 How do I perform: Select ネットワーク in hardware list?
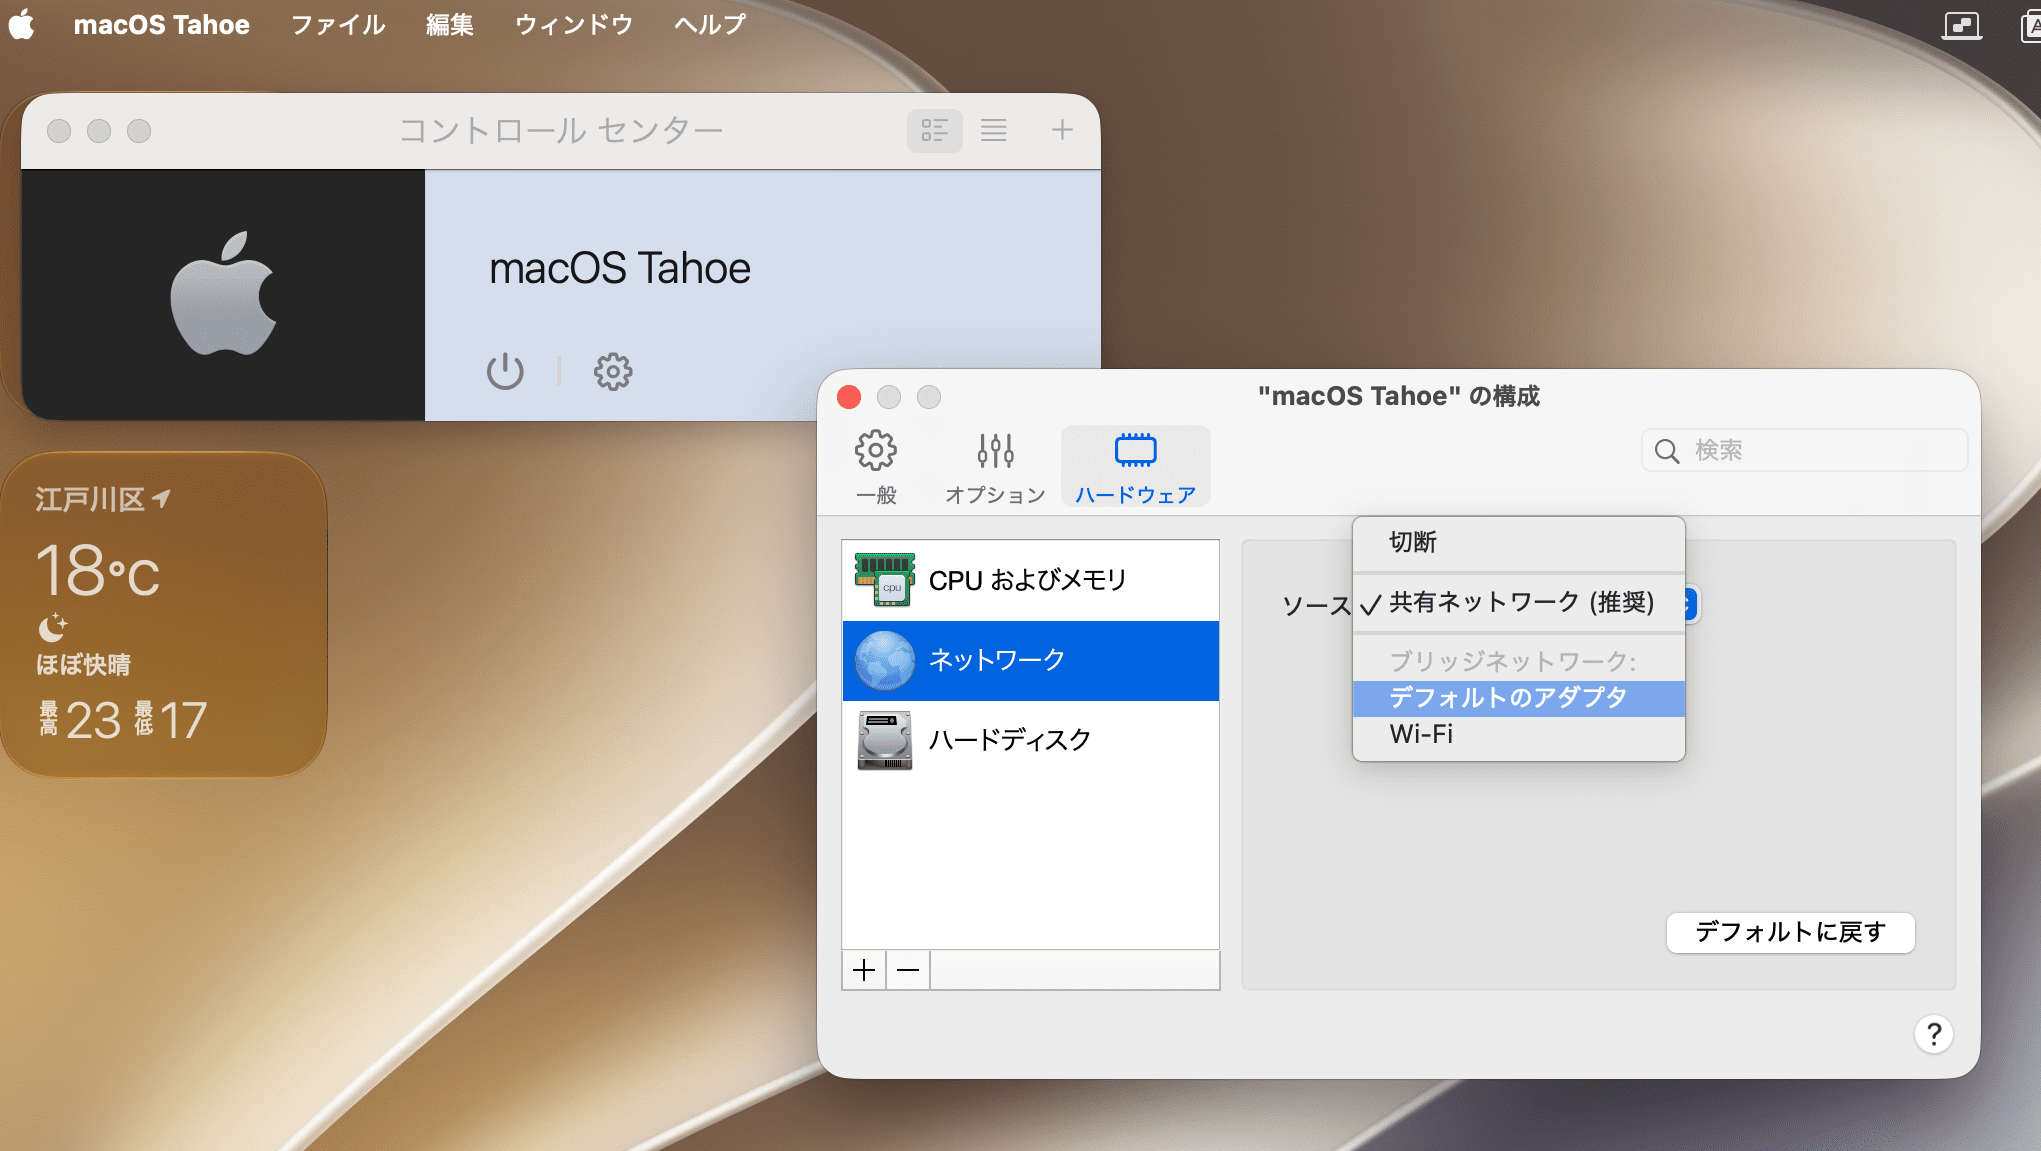coord(1030,661)
